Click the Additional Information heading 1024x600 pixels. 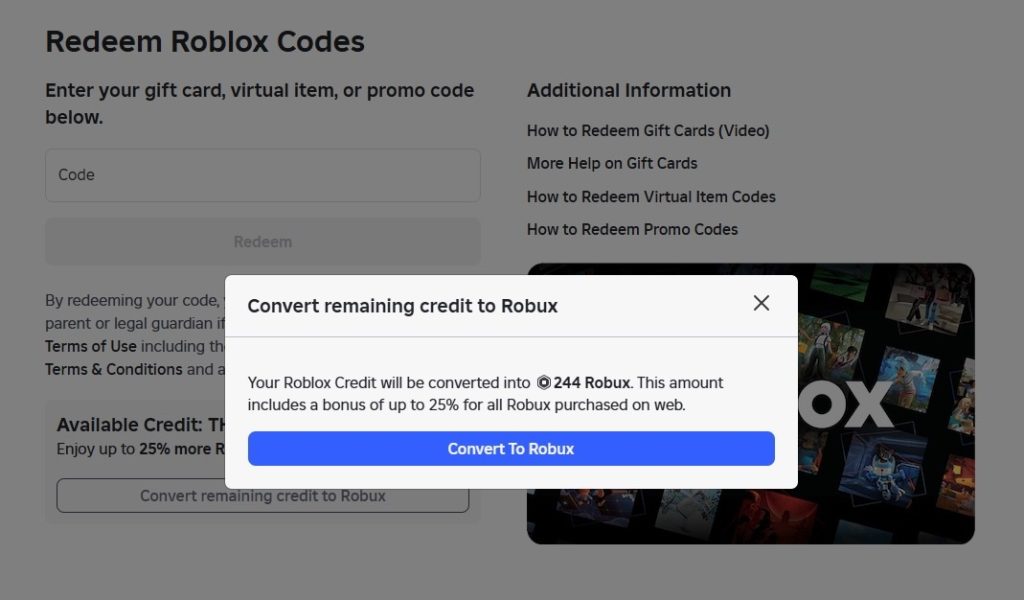point(629,91)
